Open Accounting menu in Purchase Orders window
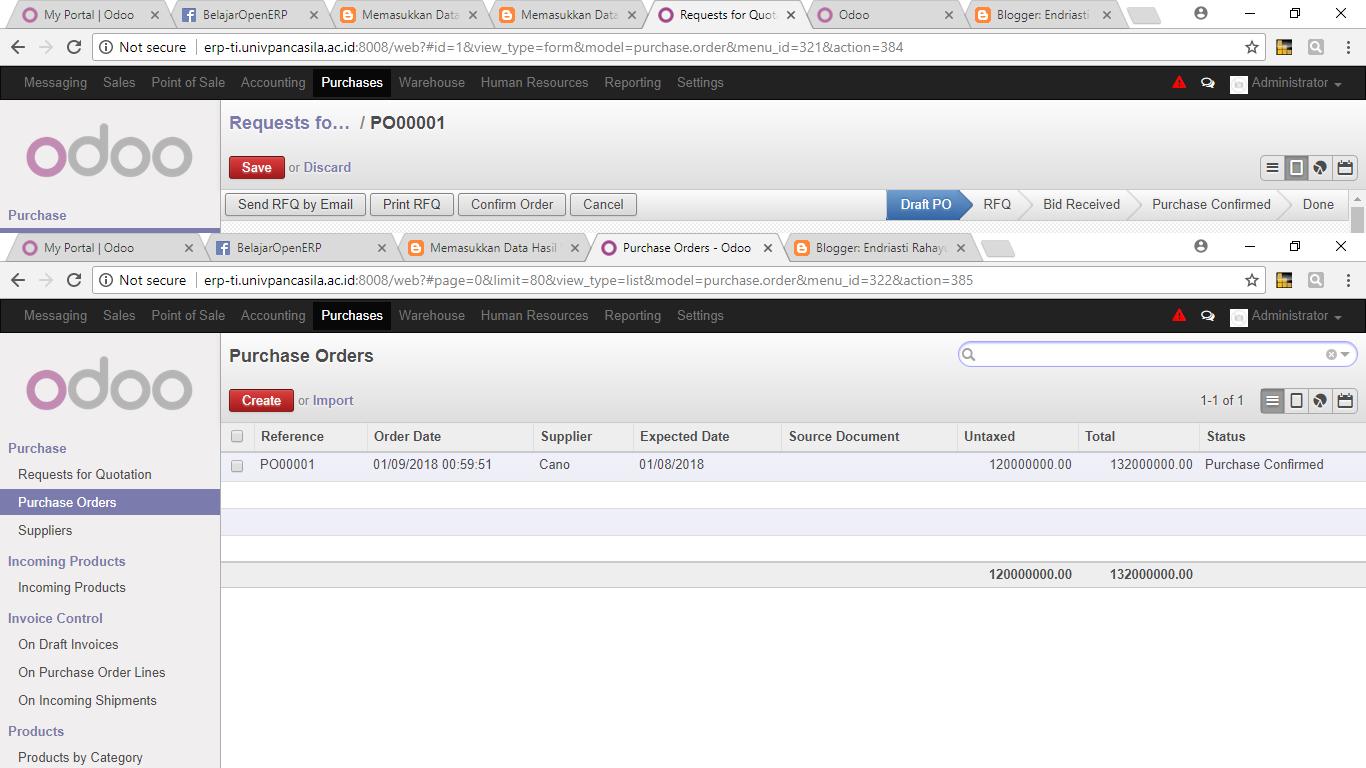 [273, 316]
